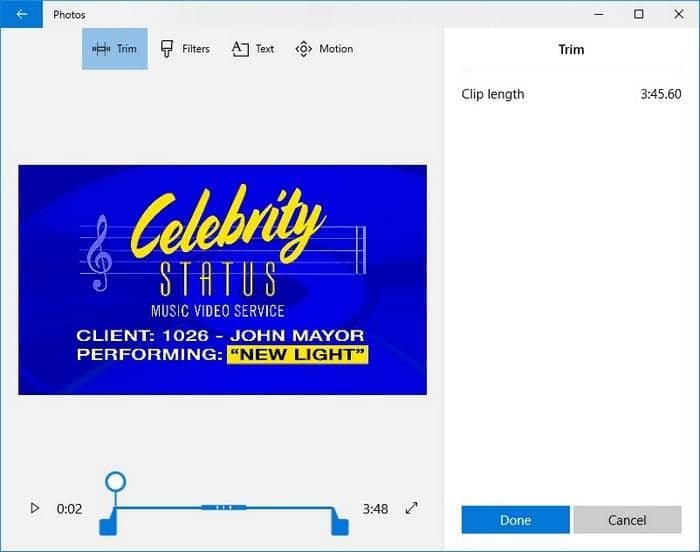The width and height of the screenshot is (700, 552).
Task: Click the end time 3:48 label
Action: coord(375,509)
